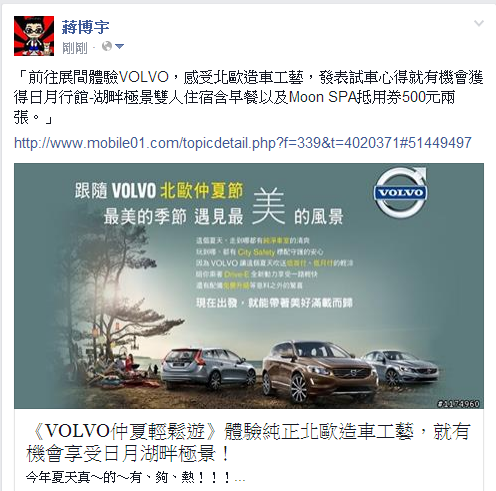
Task: Open the post options chevron menu
Action: pos(479,23)
